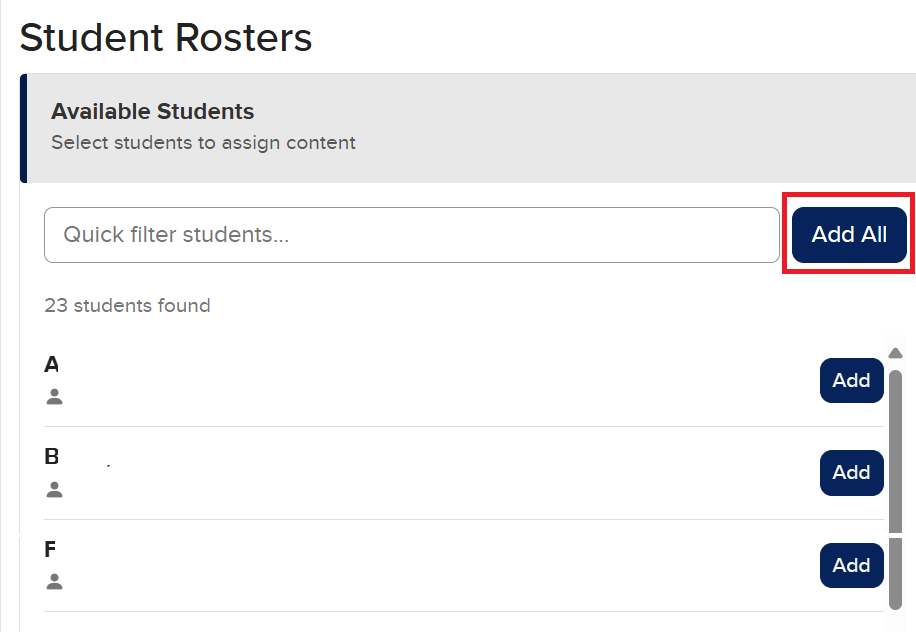Focus the Quick filter students field
This screenshot has height=632, width=916.
point(411,235)
